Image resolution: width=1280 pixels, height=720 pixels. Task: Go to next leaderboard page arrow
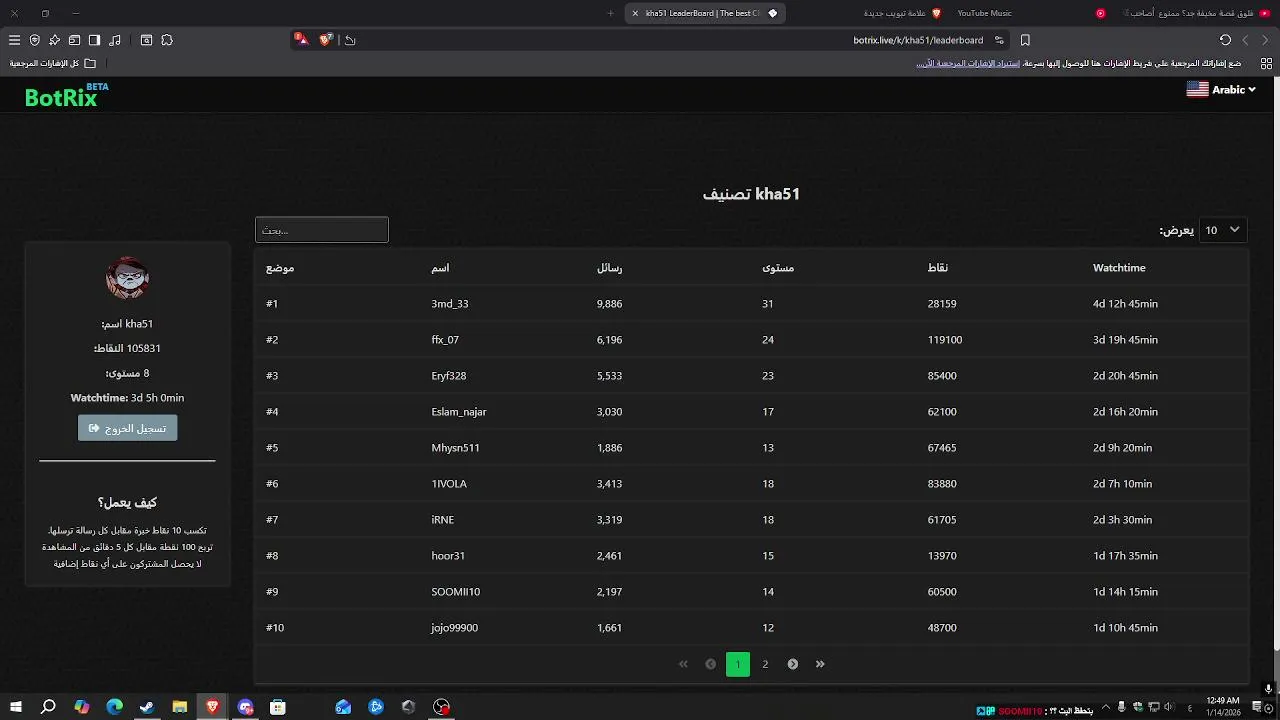[793, 664]
